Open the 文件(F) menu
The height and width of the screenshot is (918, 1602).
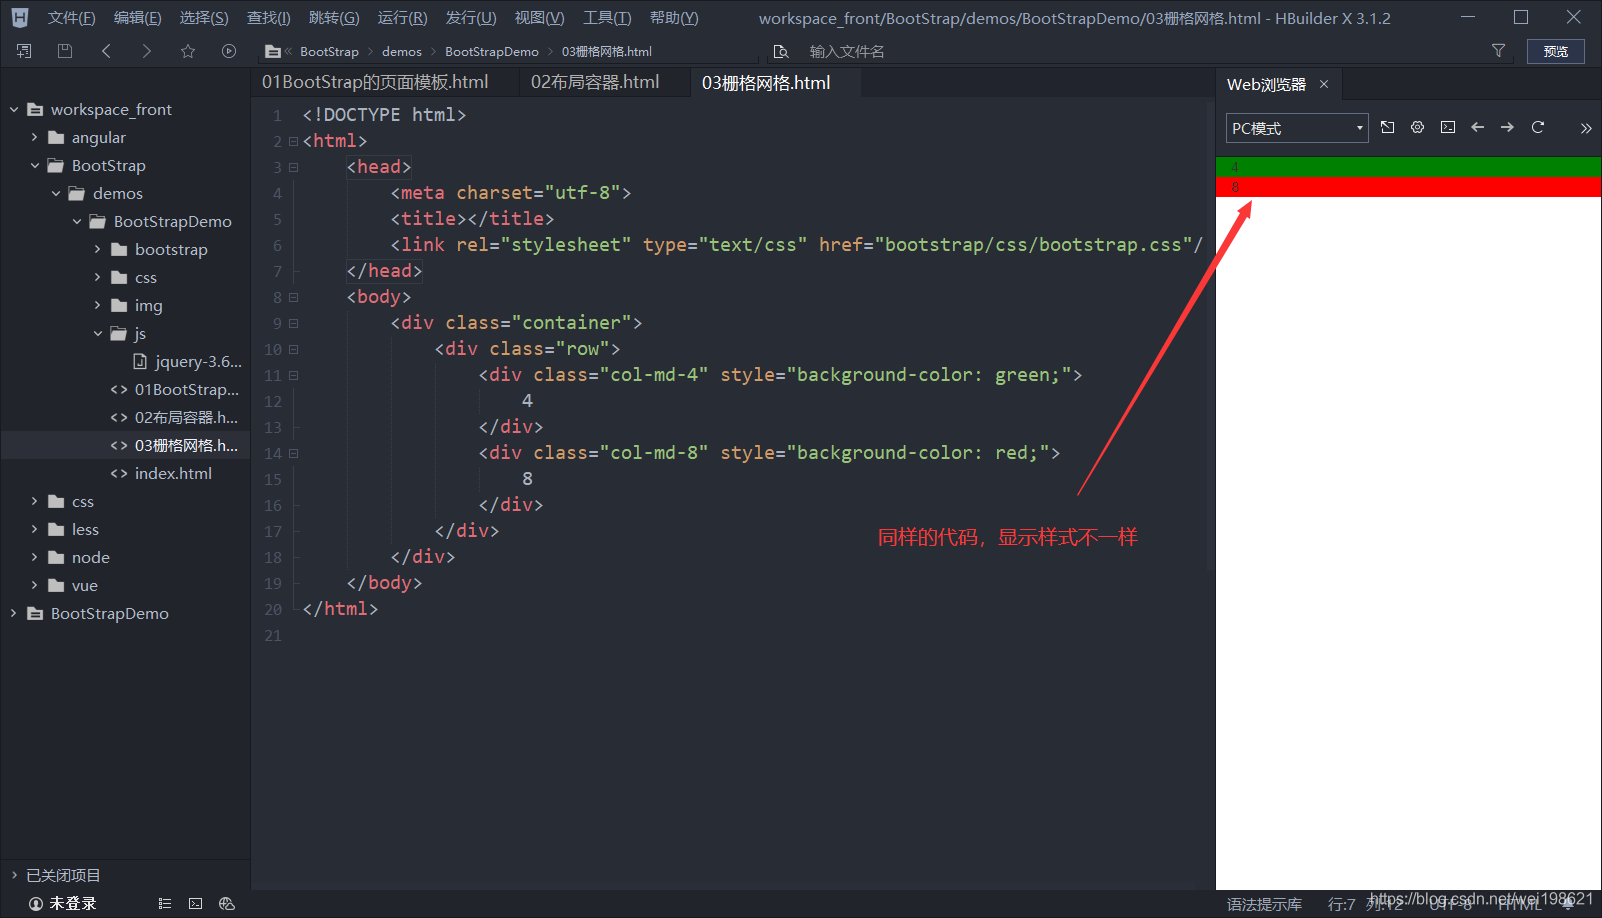pos(72,18)
